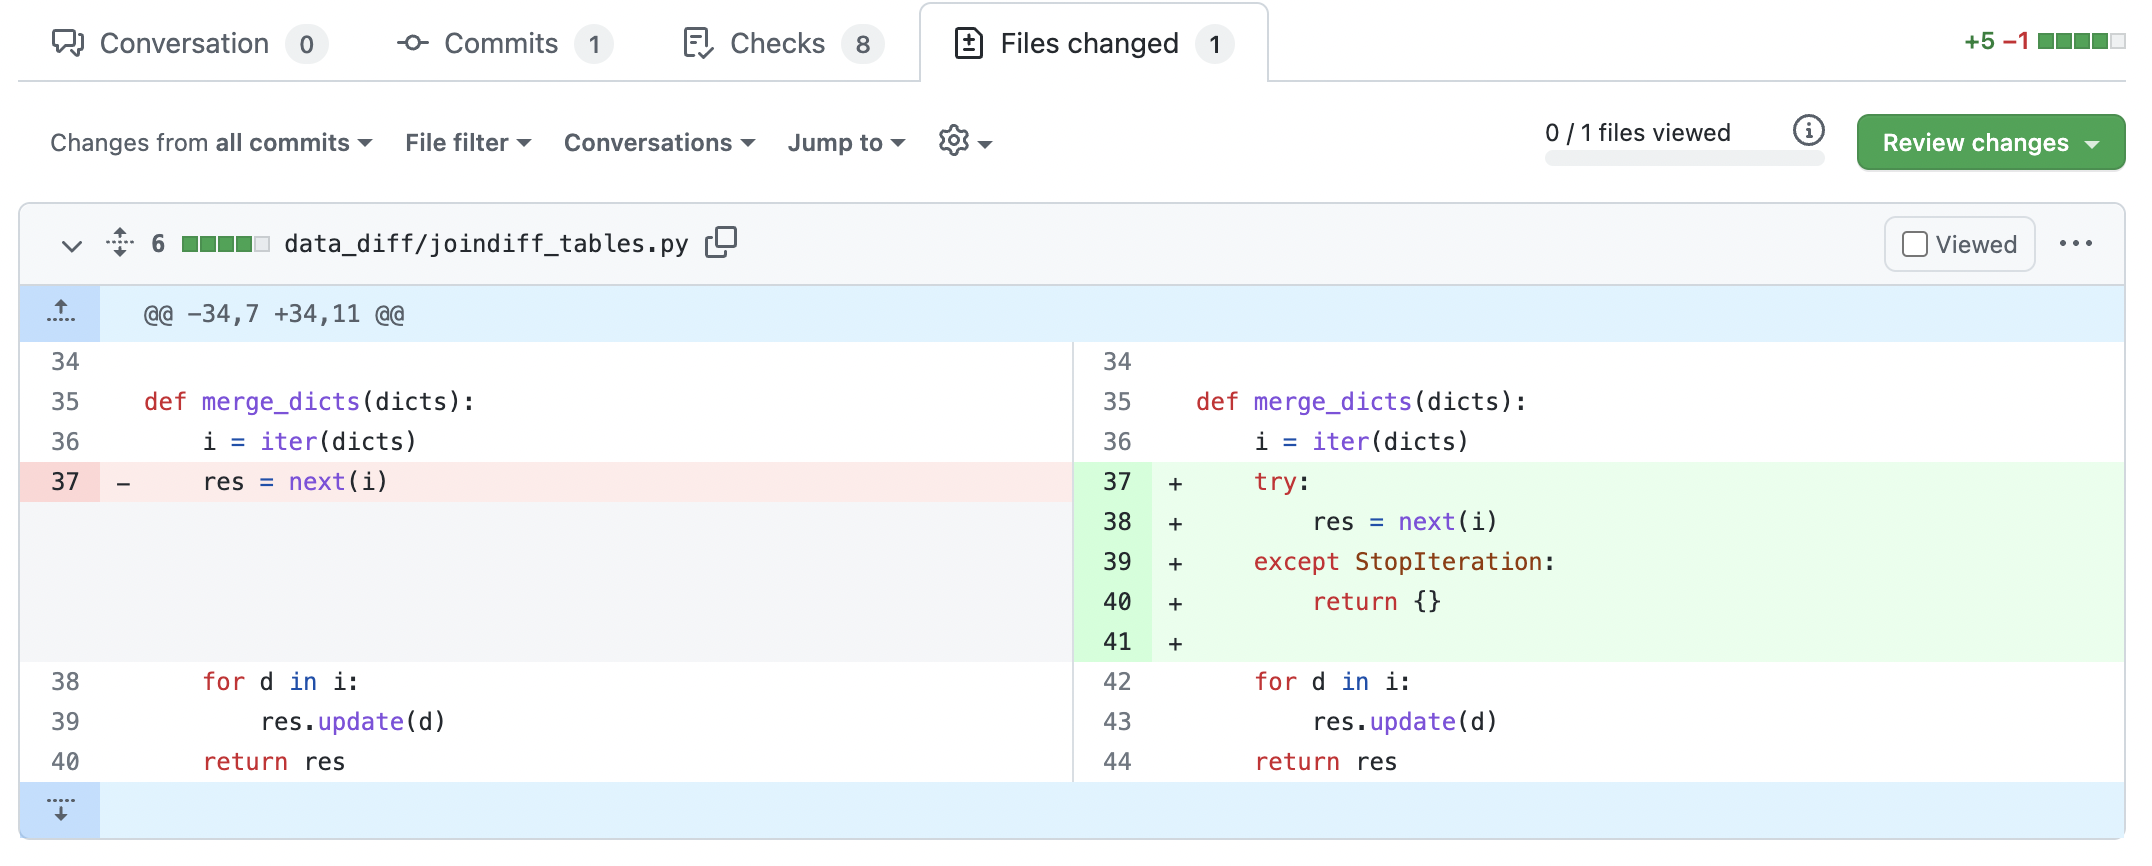Image resolution: width=2152 pixels, height=866 pixels.
Task: Switch to the Commits tab
Action: 503,43
